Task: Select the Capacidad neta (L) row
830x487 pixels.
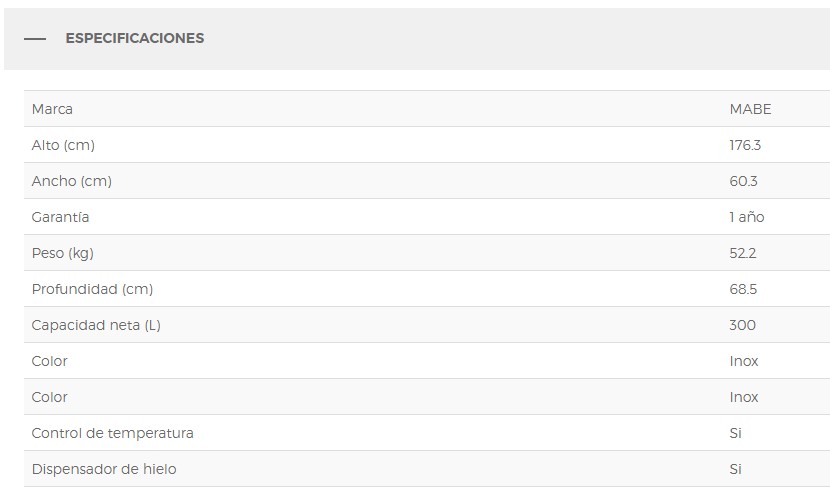Action: (x=427, y=324)
